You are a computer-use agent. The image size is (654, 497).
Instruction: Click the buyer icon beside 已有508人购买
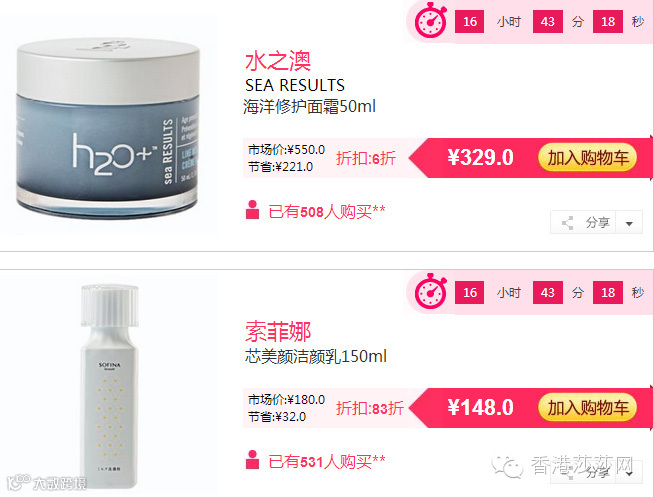252,210
